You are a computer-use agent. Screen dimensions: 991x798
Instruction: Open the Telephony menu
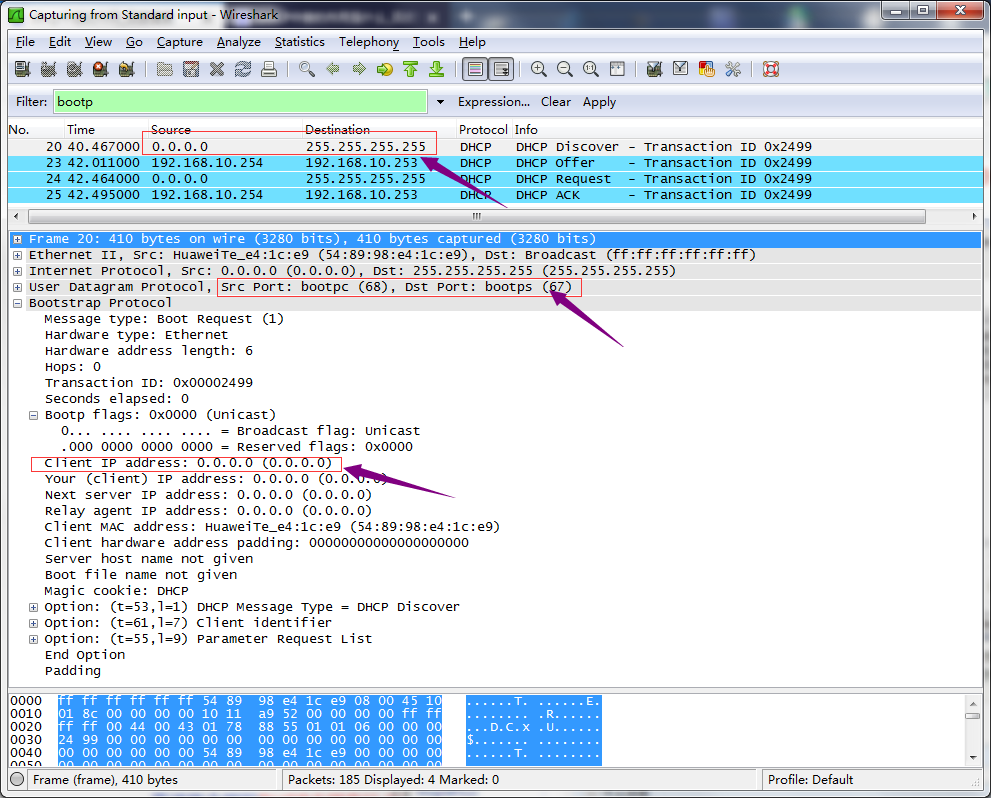click(x=368, y=42)
